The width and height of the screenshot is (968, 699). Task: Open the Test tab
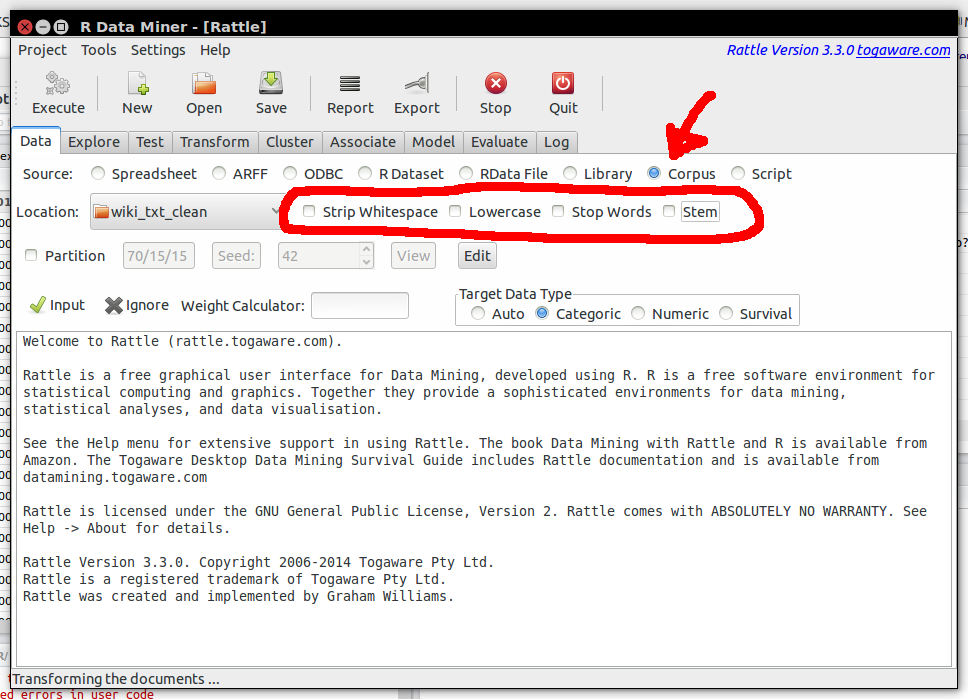tap(150, 142)
